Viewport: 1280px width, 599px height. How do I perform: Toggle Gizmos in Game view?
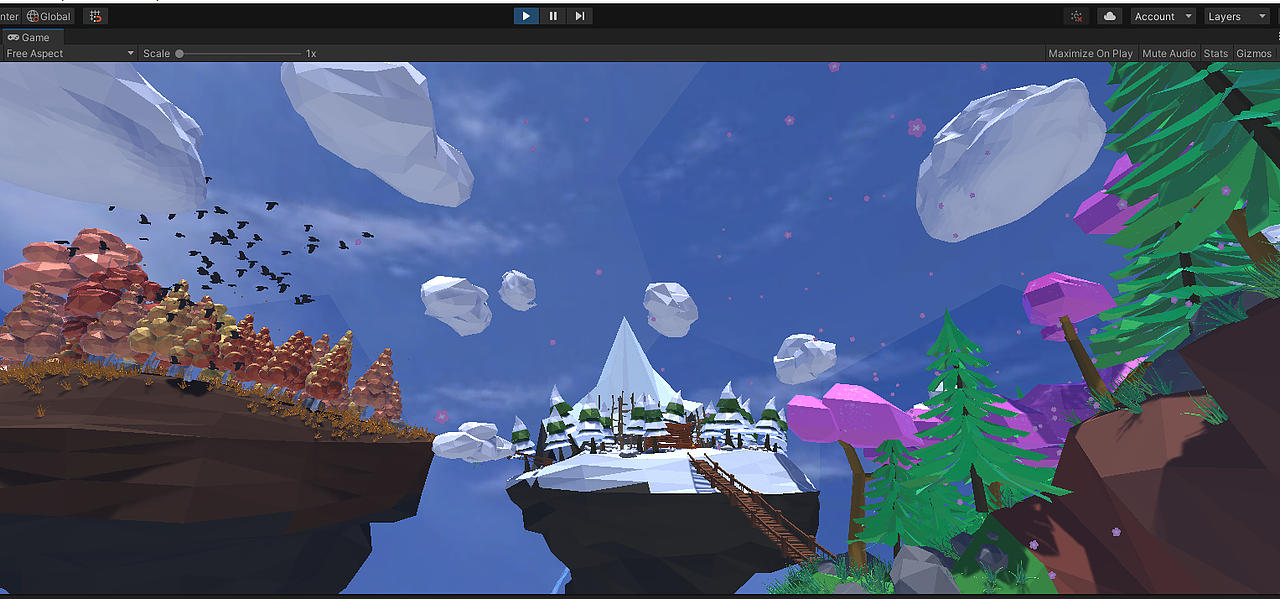pos(1254,53)
